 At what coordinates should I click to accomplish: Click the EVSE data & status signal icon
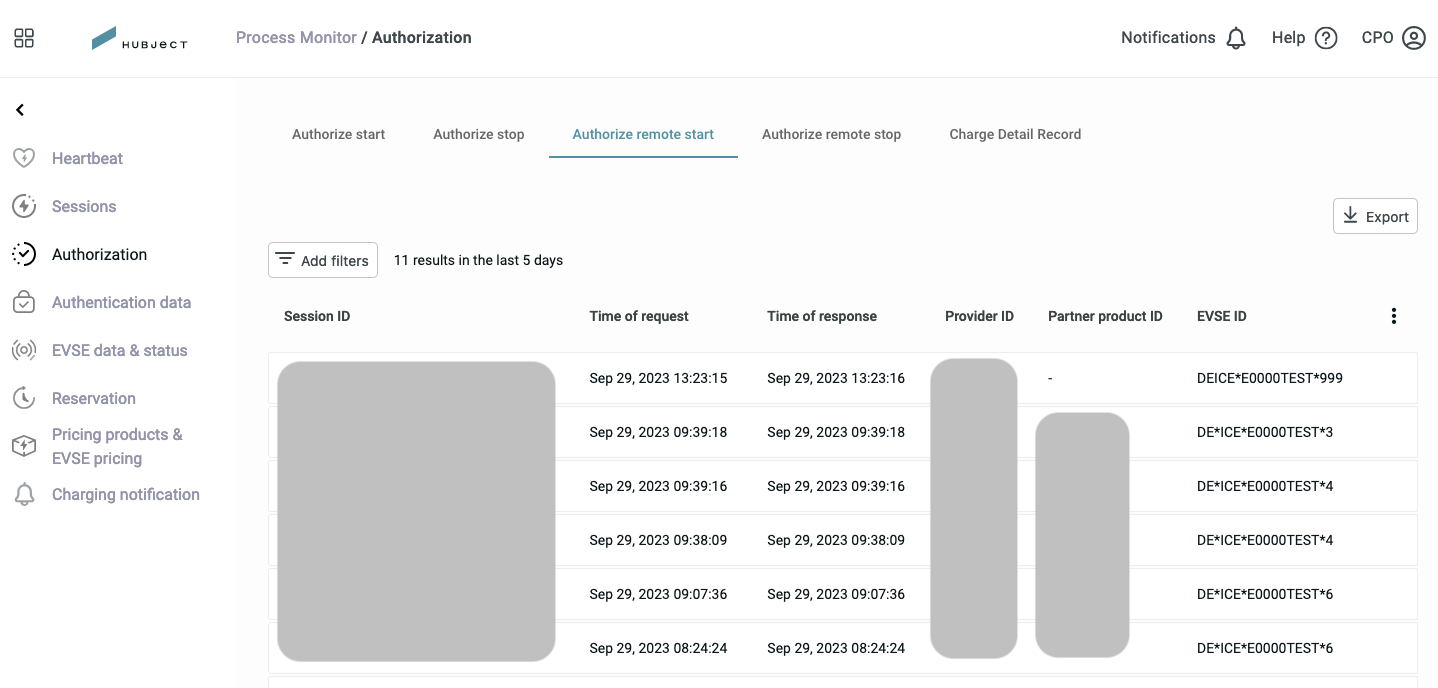[24, 350]
